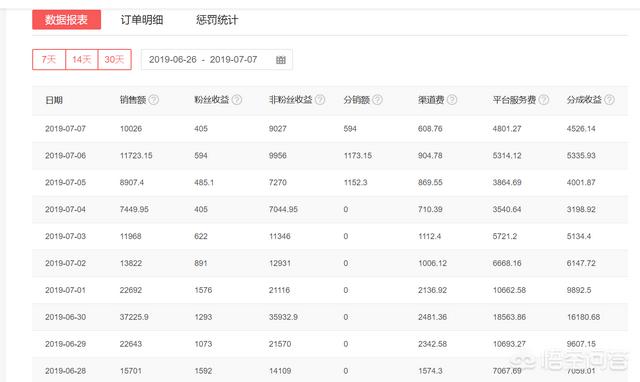This screenshot has height=382, width=640.
Task: Select the date cell 2019-07-03
Action: tap(65, 236)
